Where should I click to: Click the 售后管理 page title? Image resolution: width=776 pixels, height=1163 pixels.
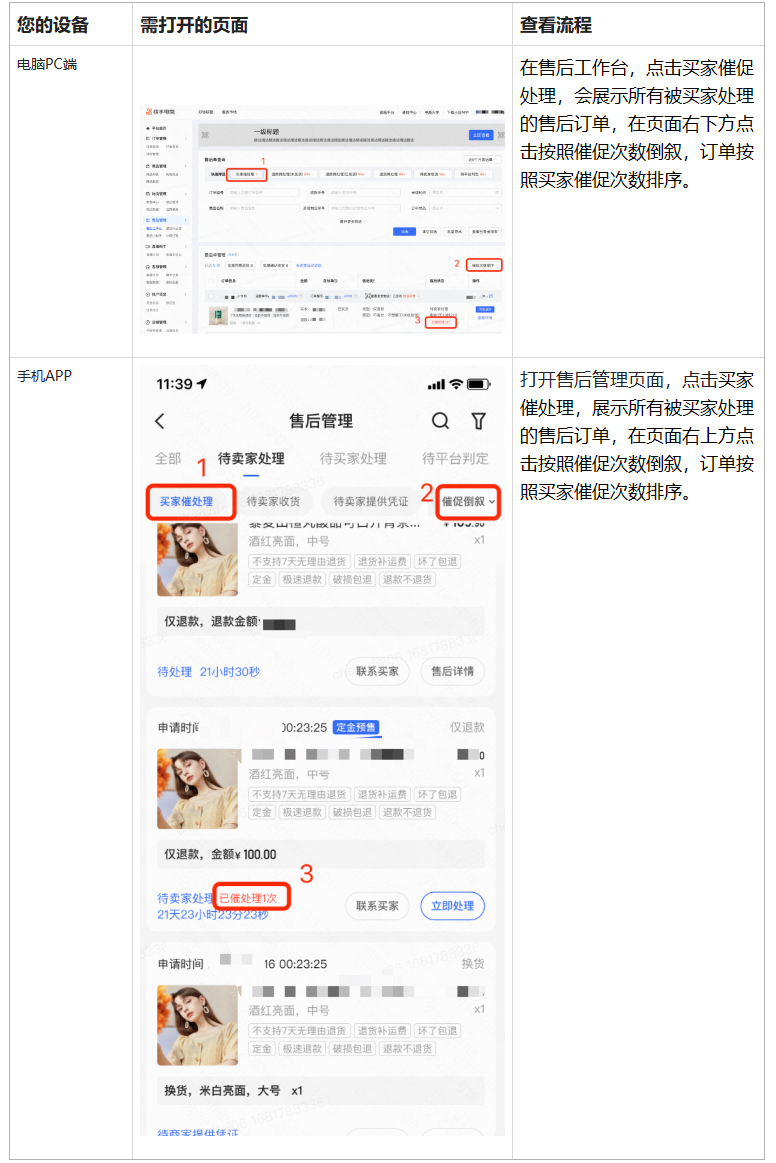point(320,421)
